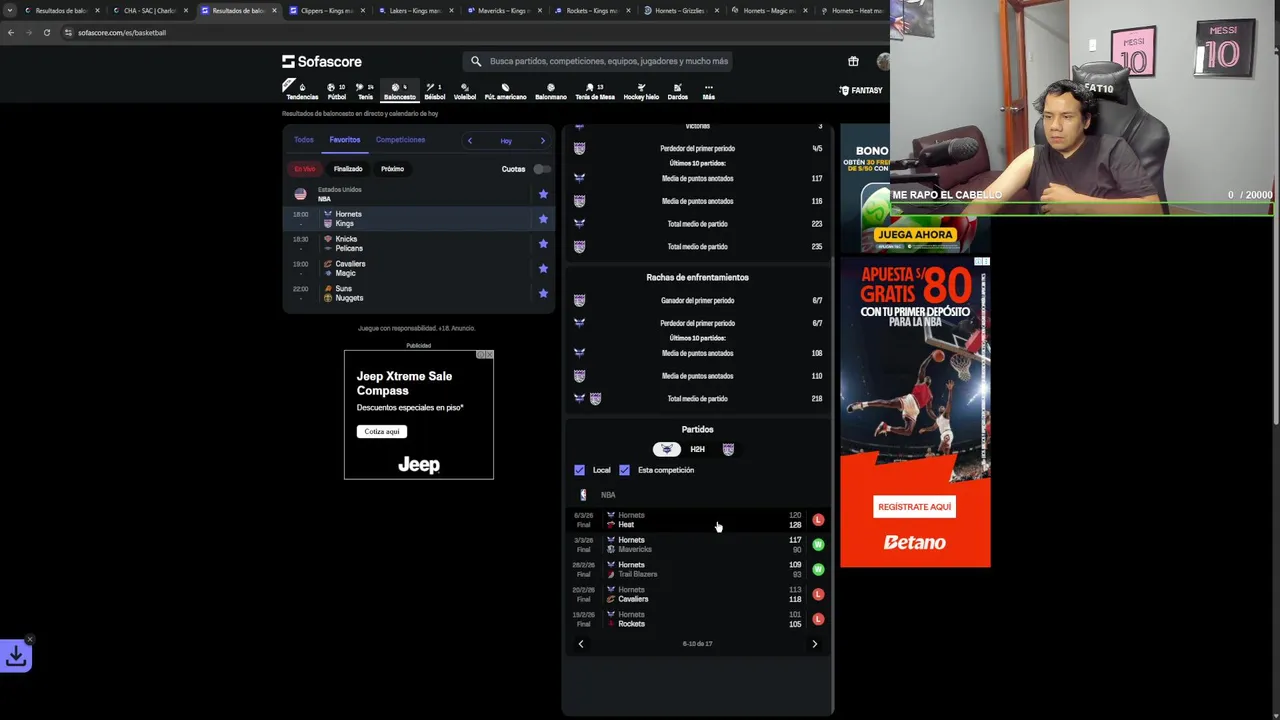Select the Baloncesto sport tab
The image size is (1280, 720).
tap(399, 91)
